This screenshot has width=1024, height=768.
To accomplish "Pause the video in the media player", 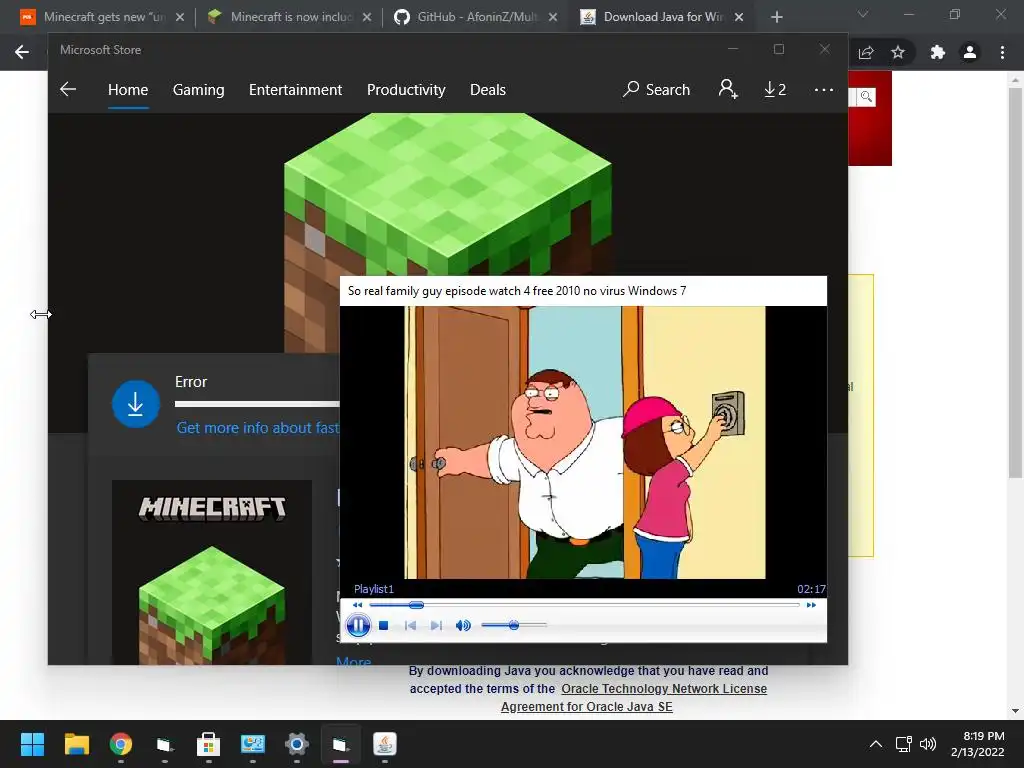I will tap(358, 626).
